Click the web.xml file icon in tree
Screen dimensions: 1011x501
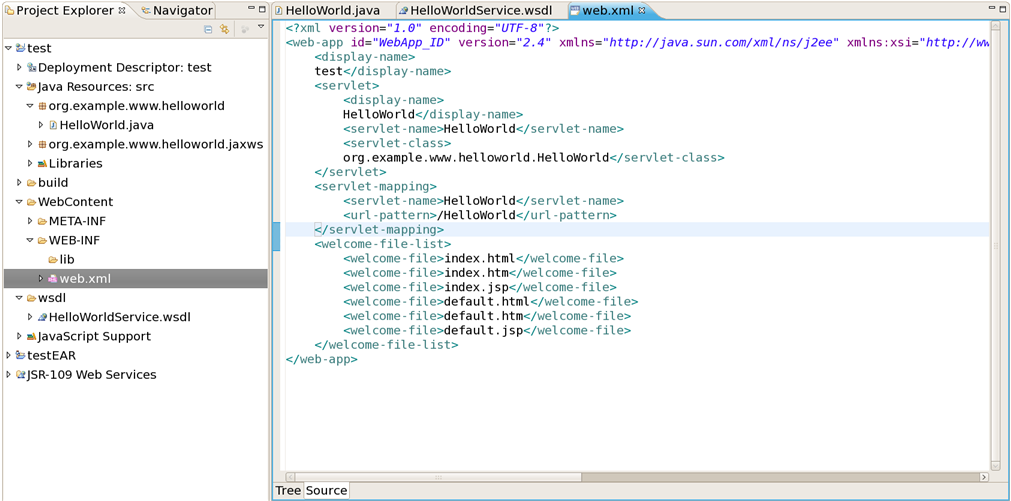point(54,279)
